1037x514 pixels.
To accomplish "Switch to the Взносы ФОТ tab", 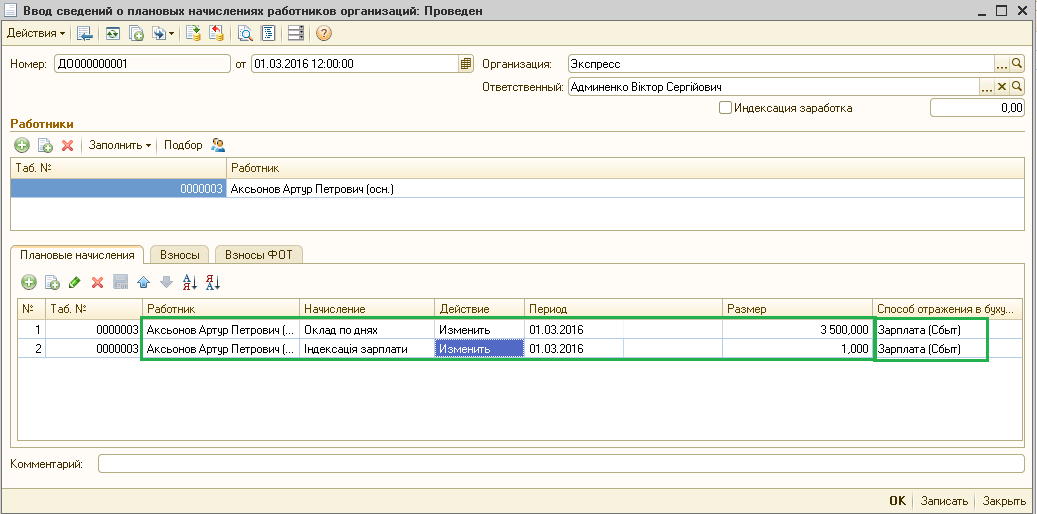I will [x=259, y=255].
